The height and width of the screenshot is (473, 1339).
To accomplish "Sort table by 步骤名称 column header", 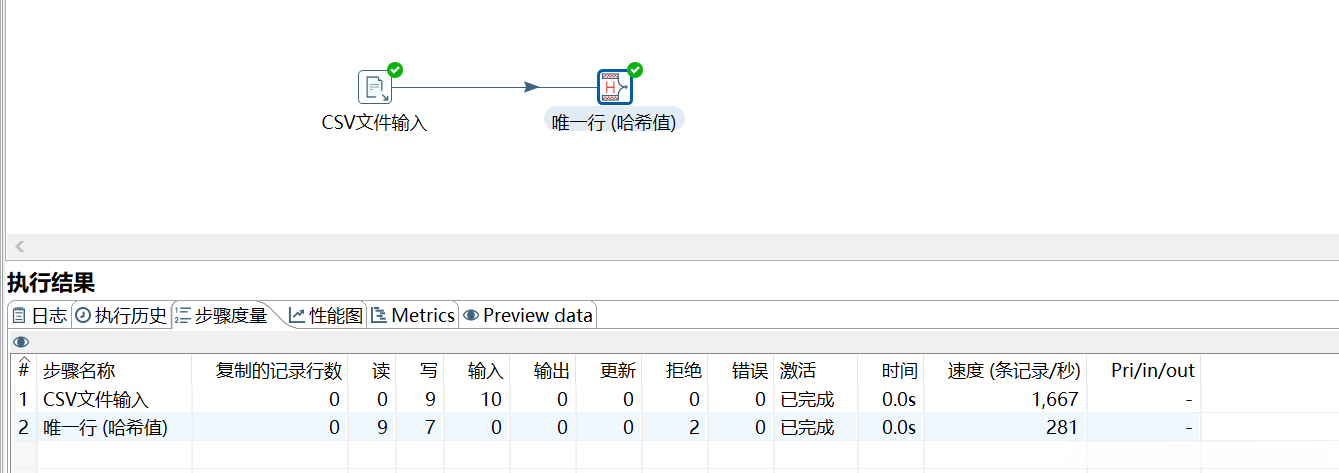I will (79, 371).
